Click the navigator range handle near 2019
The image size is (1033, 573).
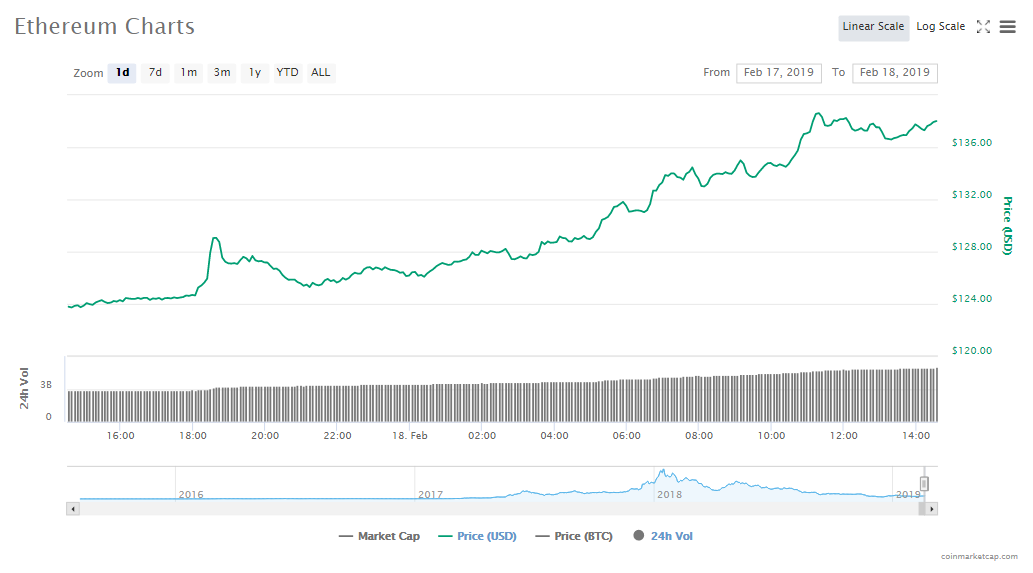tap(925, 484)
